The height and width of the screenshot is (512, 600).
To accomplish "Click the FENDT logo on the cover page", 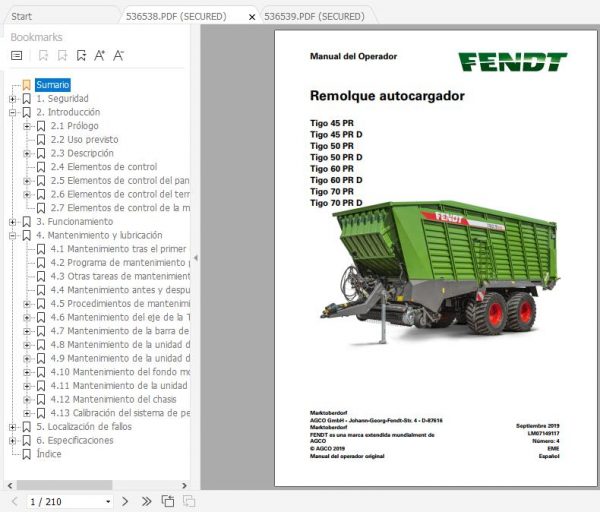I will pos(513,62).
